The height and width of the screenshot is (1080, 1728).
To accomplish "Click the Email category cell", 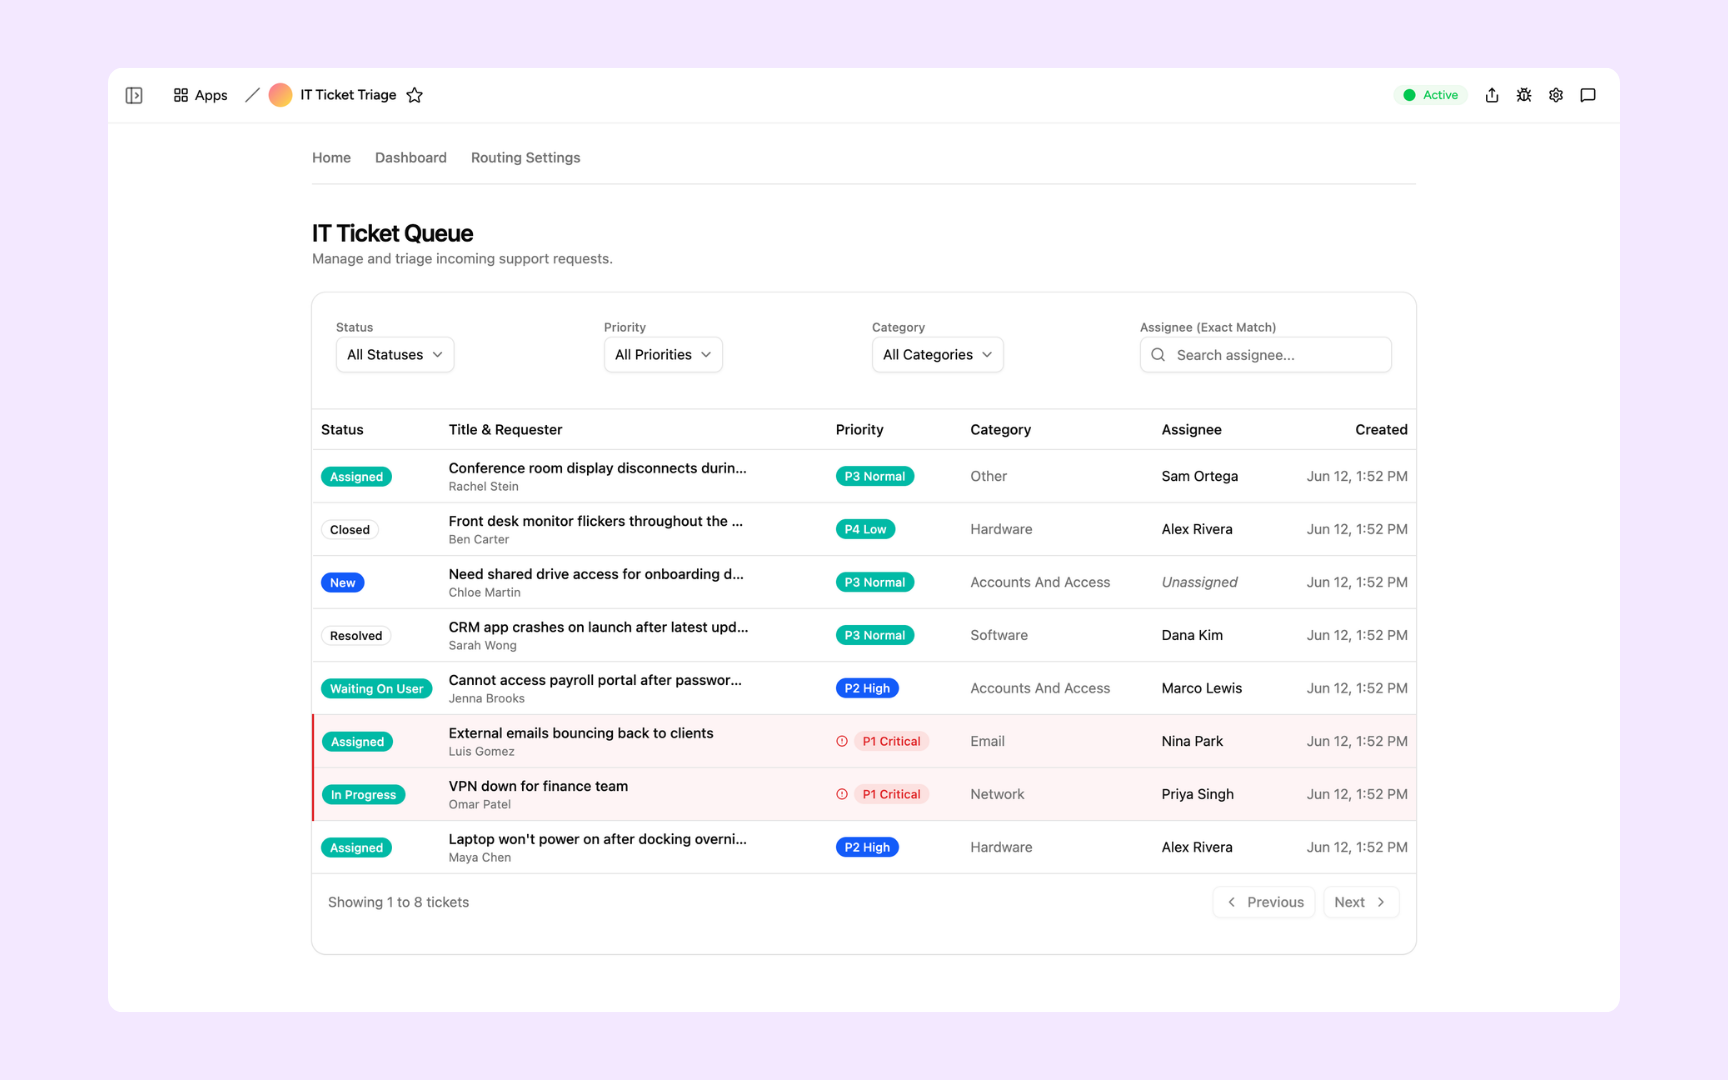I will (x=987, y=741).
